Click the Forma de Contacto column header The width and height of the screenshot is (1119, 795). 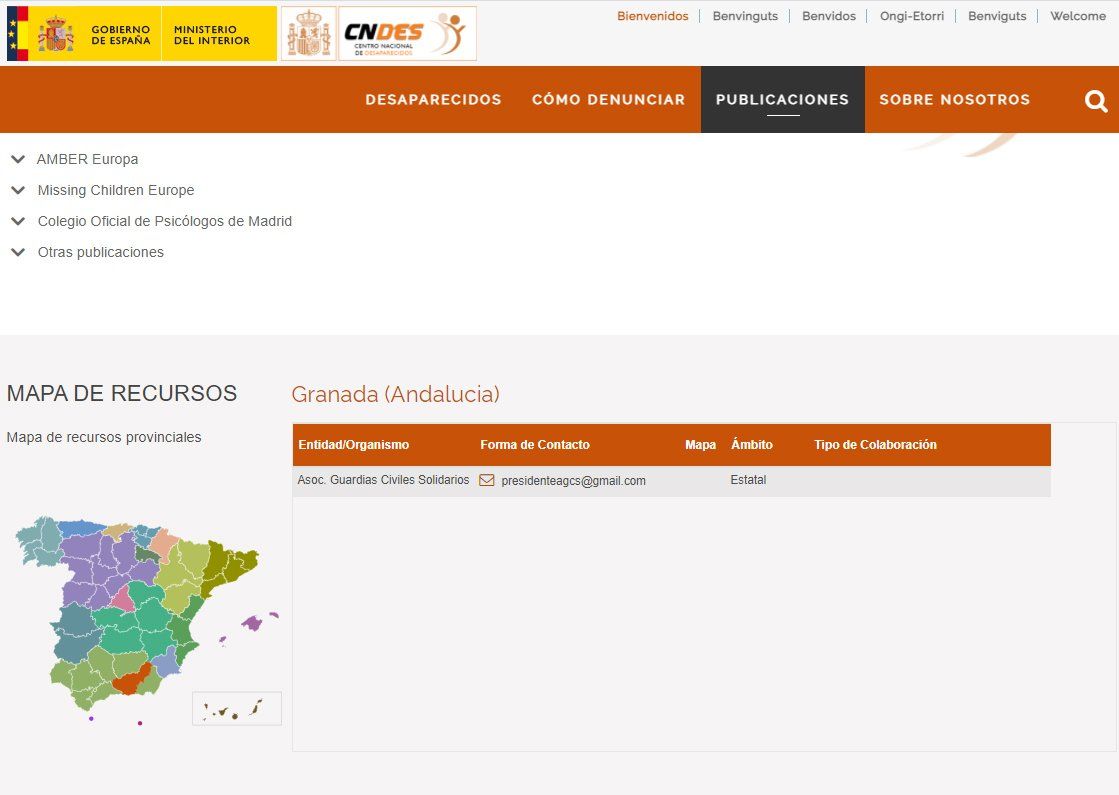(535, 445)
